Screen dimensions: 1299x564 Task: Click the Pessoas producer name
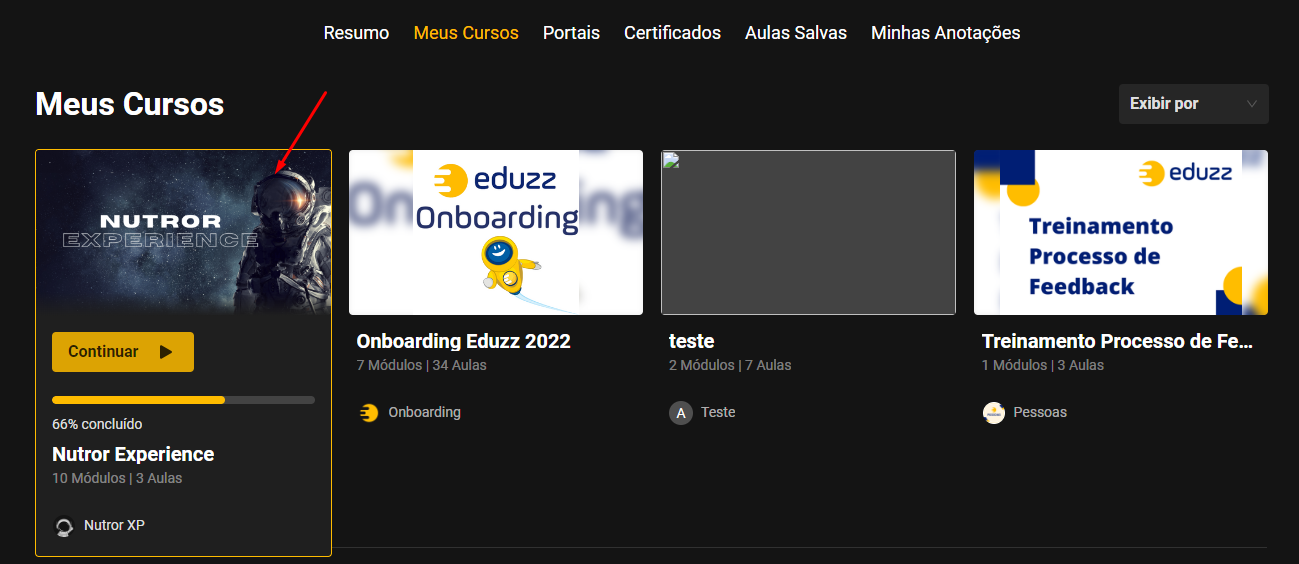1040,412
